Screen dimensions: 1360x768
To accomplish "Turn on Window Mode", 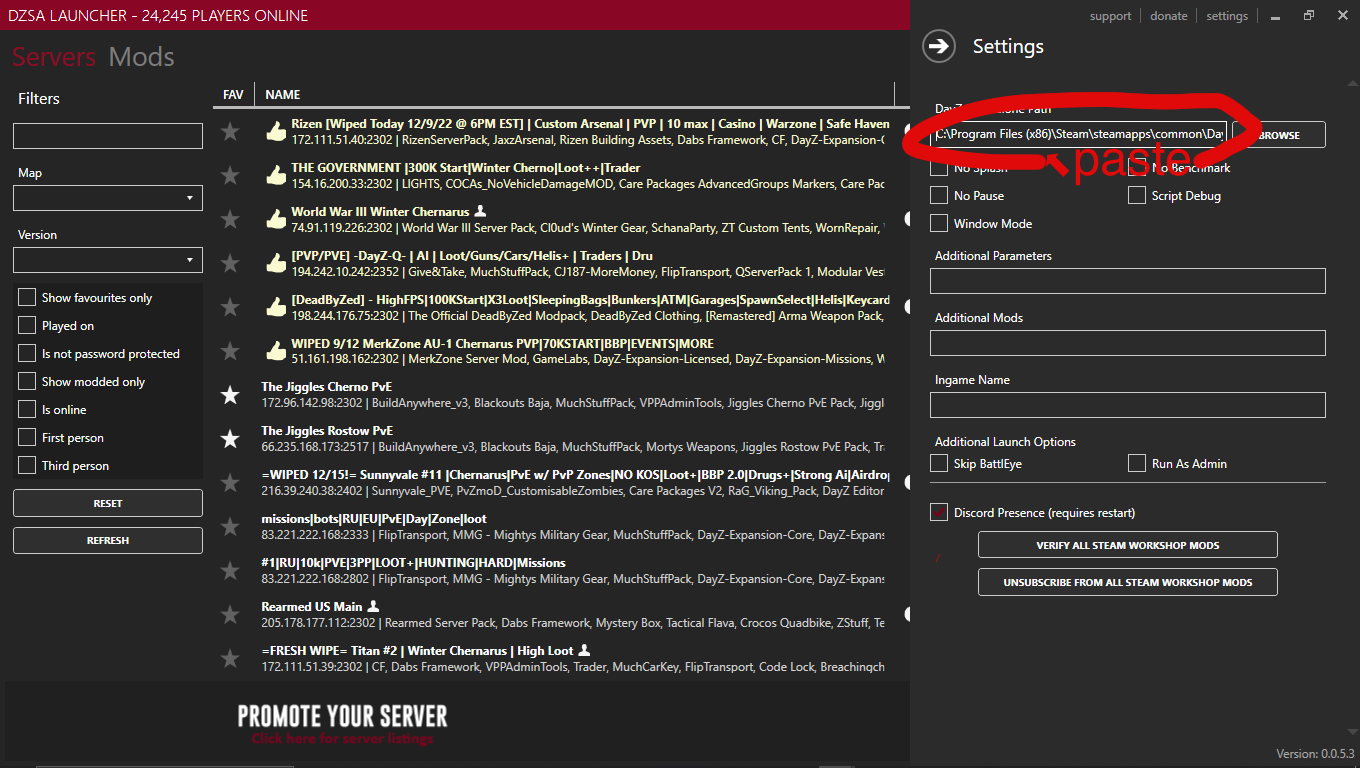I will point(939,223).
